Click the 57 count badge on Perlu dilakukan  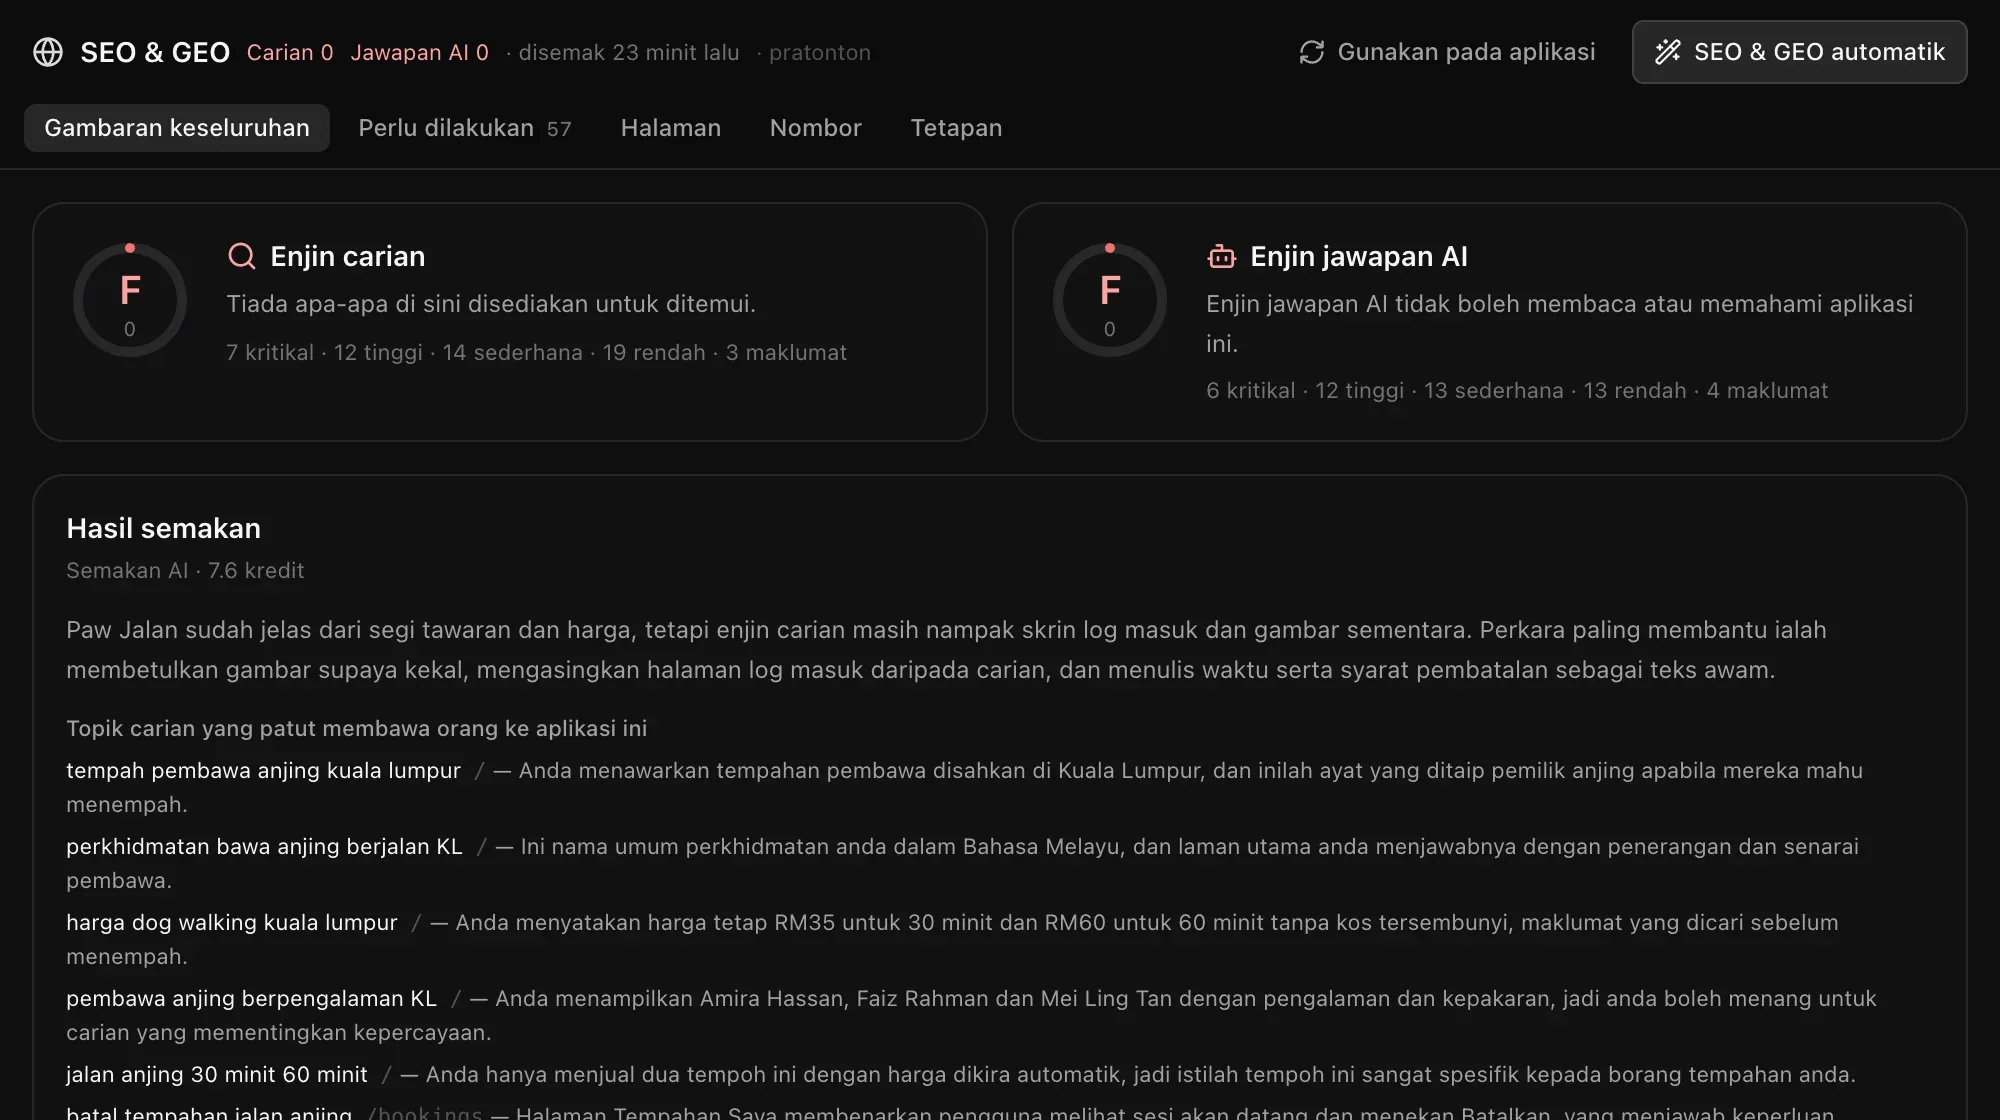[559, 129]
